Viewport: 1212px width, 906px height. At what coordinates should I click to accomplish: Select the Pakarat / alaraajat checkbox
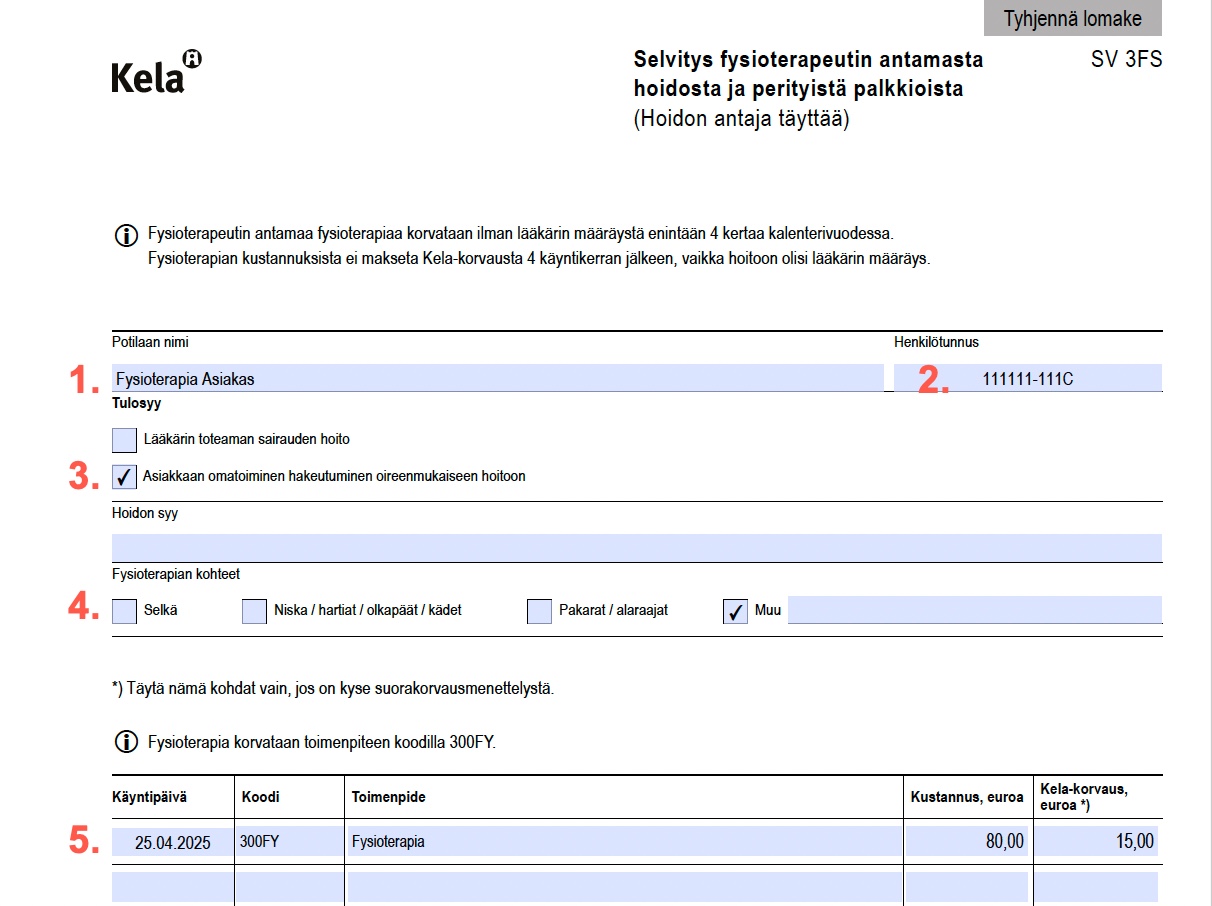coord(540,611)
